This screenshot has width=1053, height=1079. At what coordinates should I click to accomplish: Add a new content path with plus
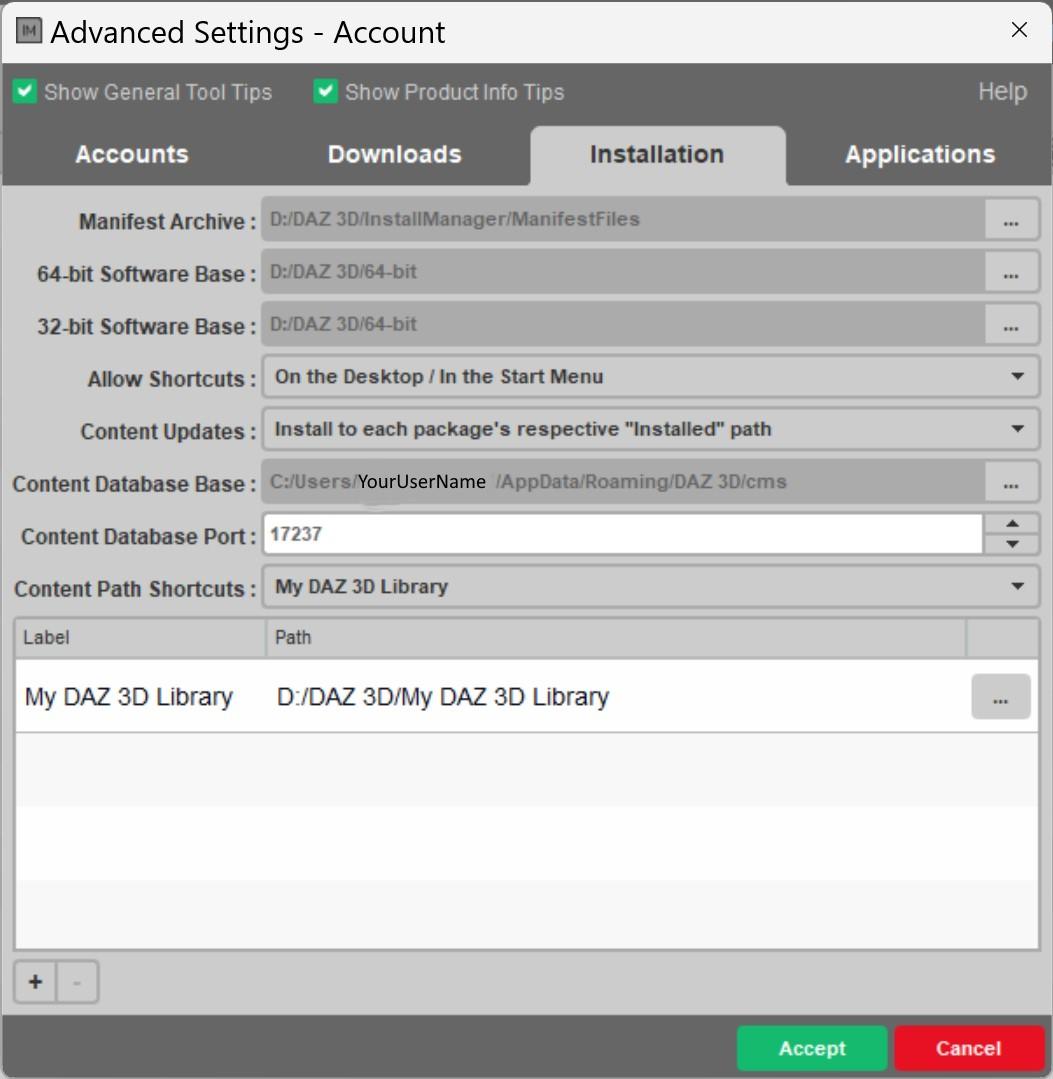pos(36,982)
